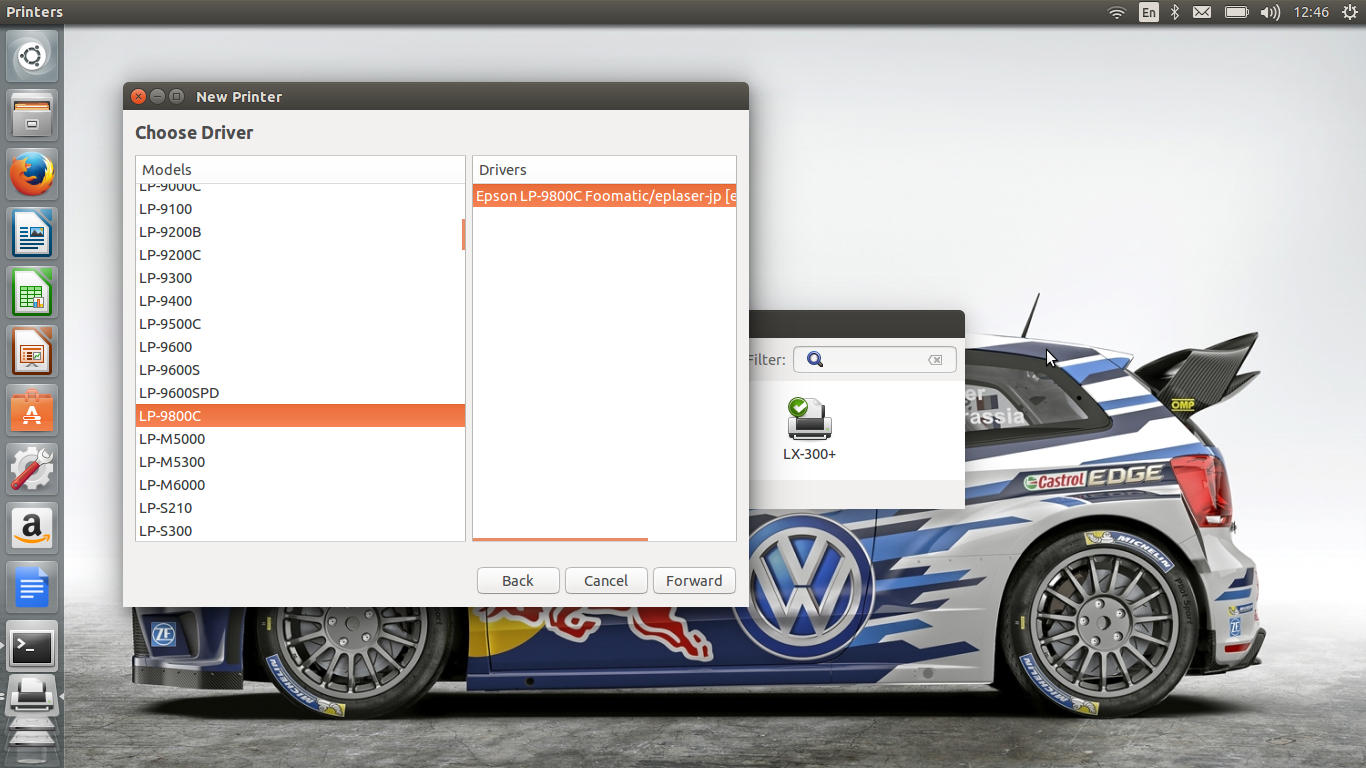The width and height of the screenshot is (1366, 768).
Task: Select model LP-9800C
Action: (300, 416)
